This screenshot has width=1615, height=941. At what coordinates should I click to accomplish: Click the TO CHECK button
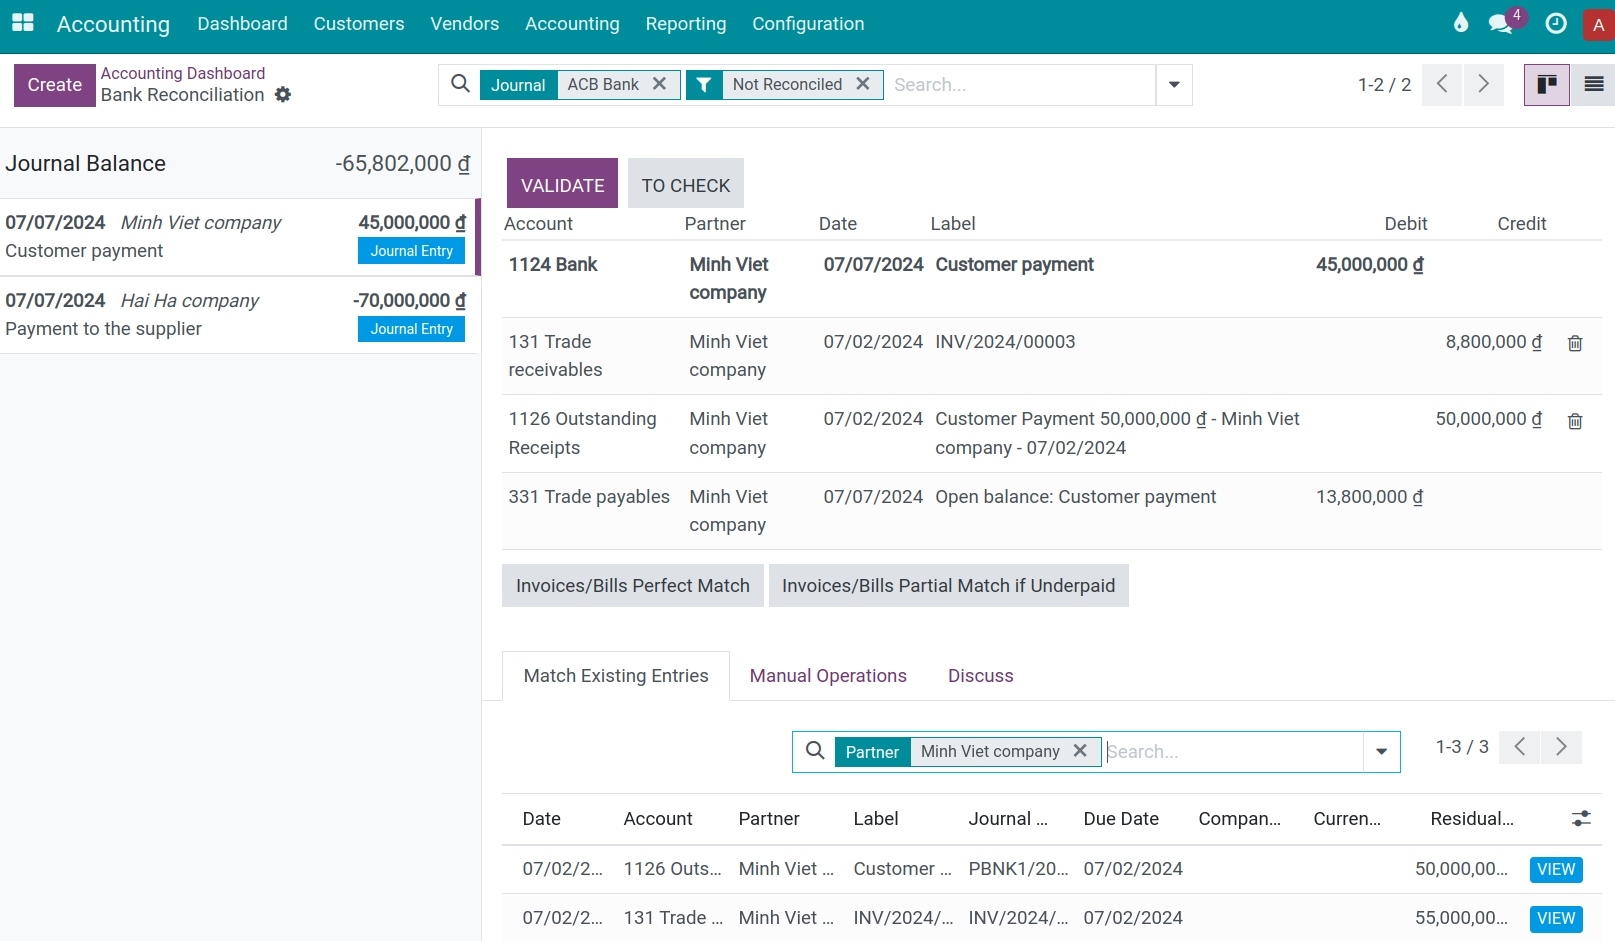686,185
